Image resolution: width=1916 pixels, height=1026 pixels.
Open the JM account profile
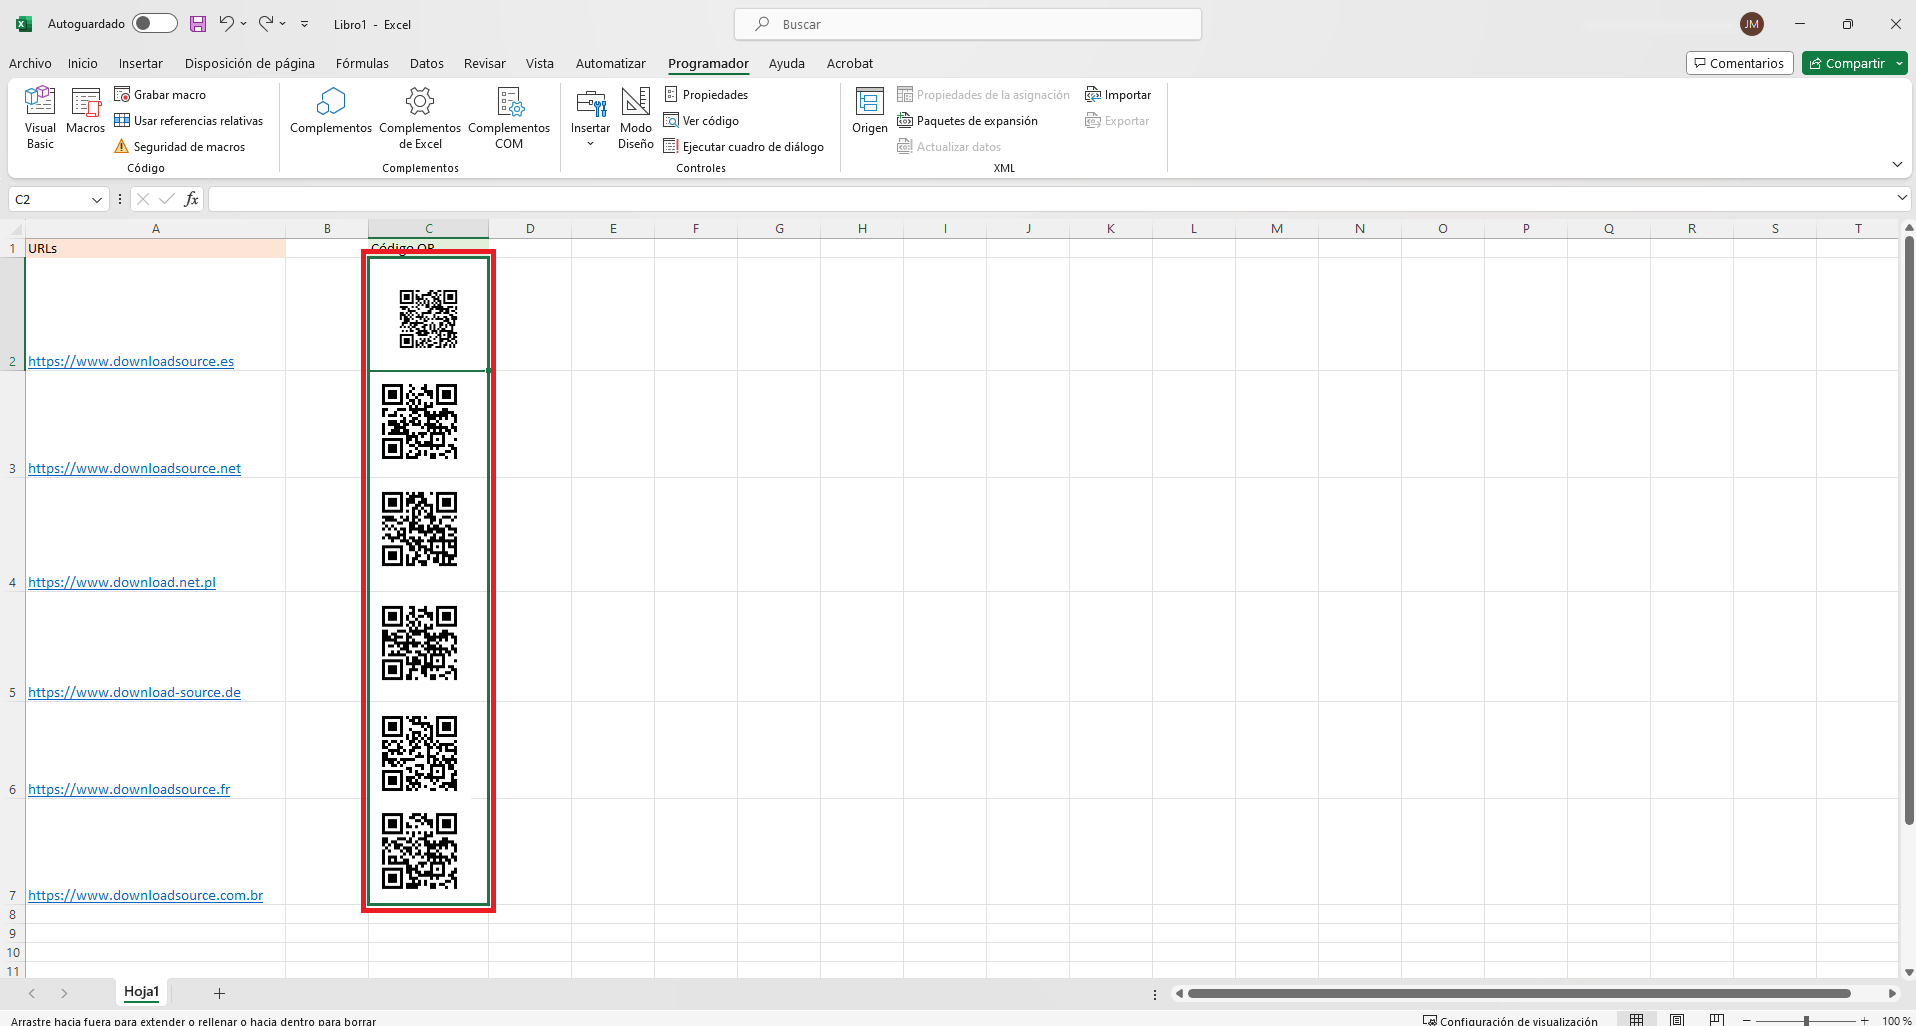(x=1751, y=24)
